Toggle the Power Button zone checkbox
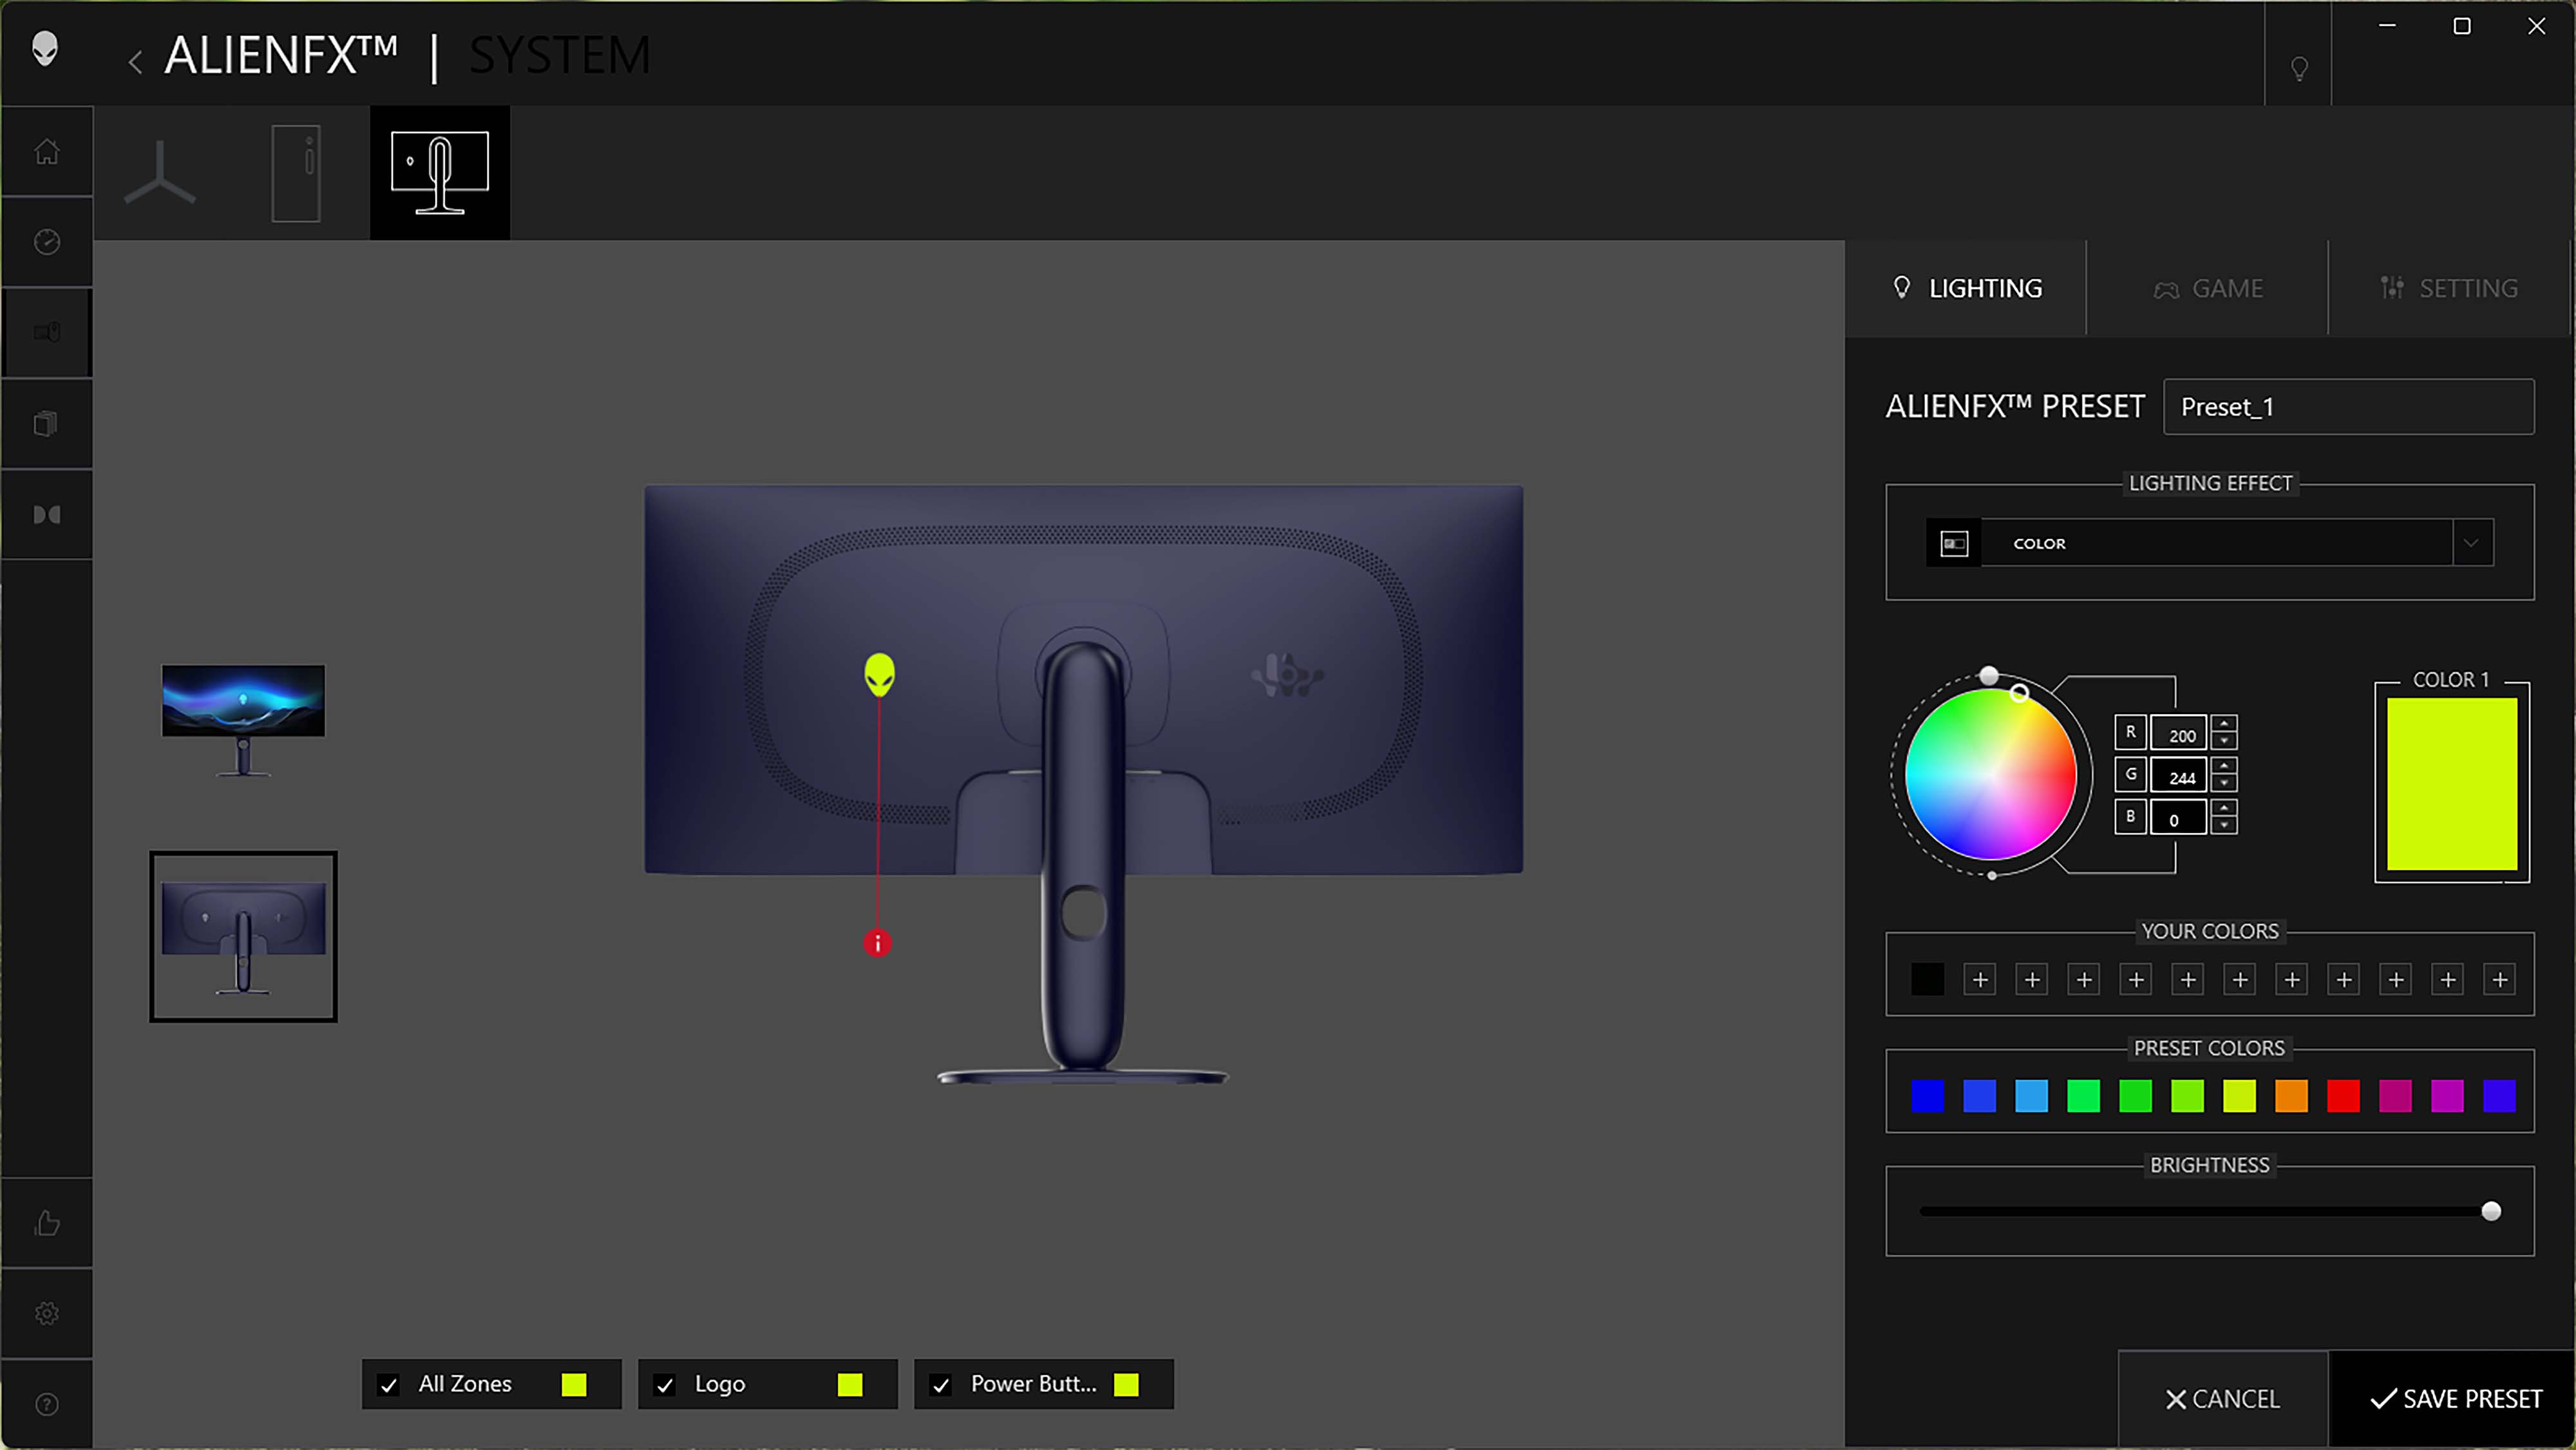This screenshot has width=2576, height=1450. point(941,1385)
